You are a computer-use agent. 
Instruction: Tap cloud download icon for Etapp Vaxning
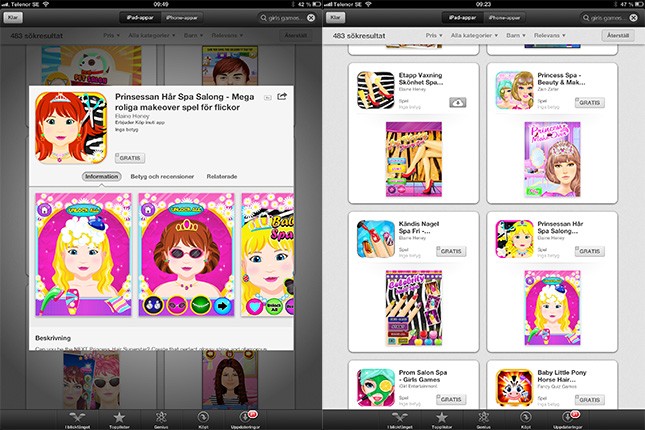point(457,102)
